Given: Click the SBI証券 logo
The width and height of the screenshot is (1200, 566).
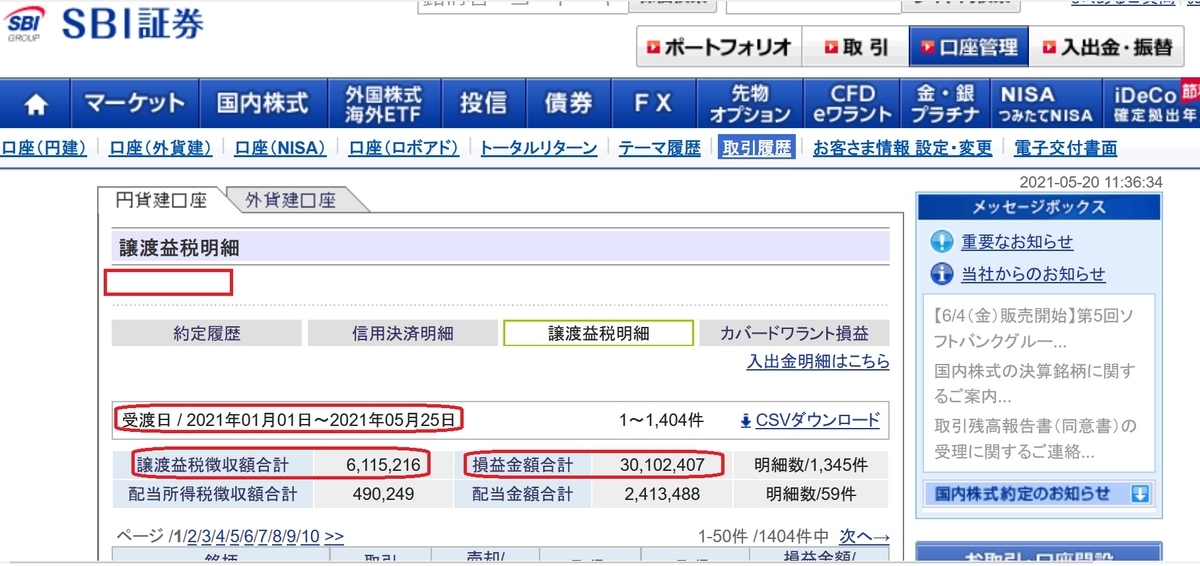Looking at the screenshot, I should (105, 25).
